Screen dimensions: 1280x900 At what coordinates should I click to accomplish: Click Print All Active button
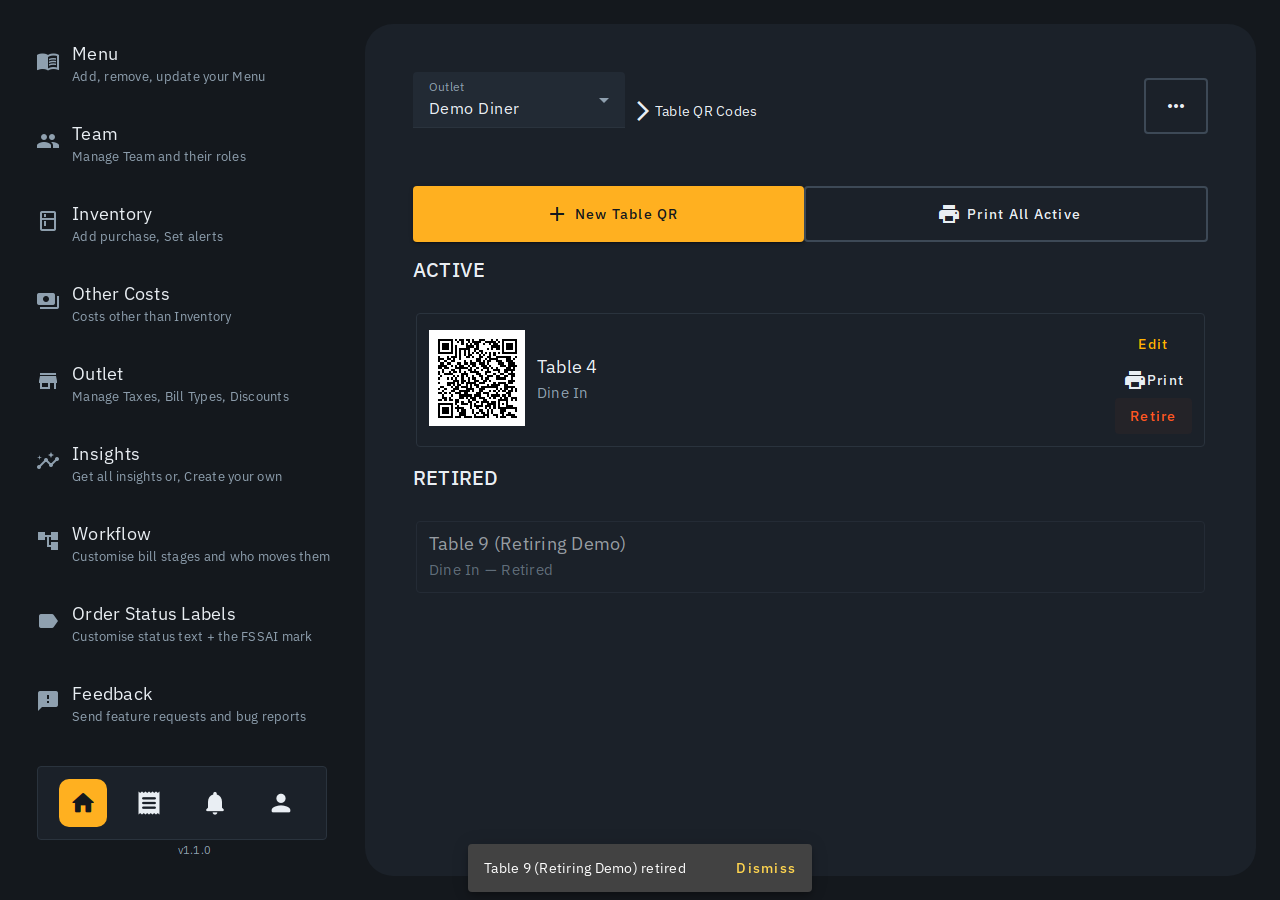click(x=1006, y=214)
